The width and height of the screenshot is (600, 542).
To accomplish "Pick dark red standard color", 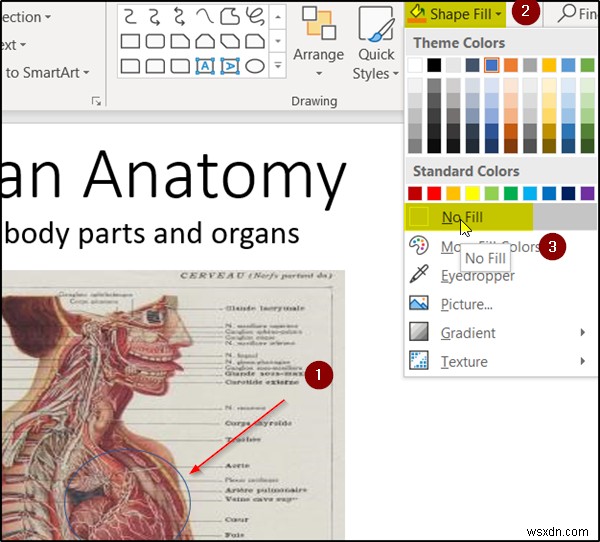I will pyautogui.click(x=415, y=193).
